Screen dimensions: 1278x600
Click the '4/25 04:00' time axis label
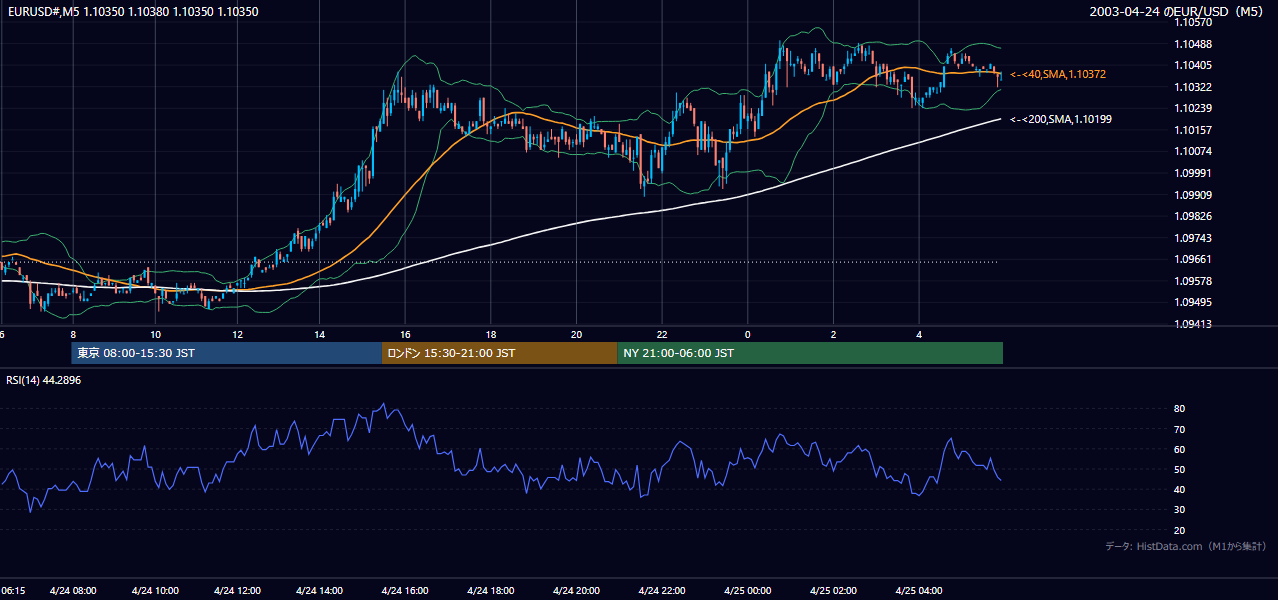point(919,590)
